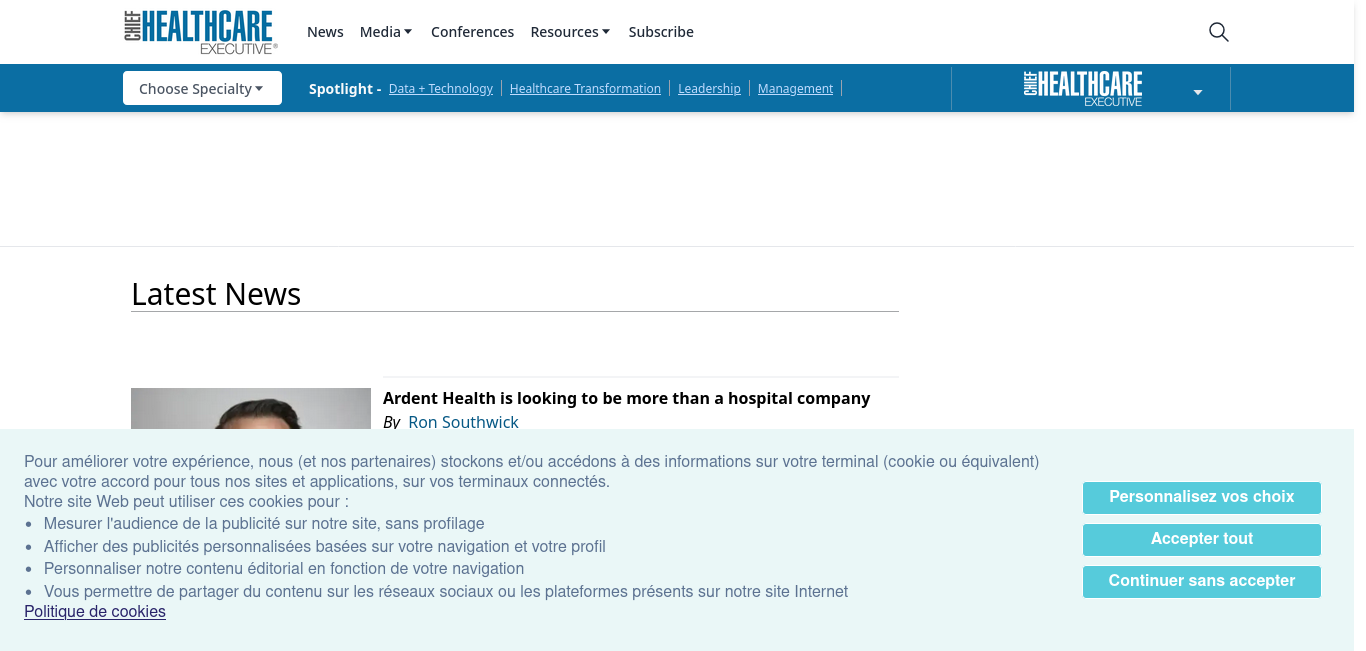Go to the Conferences page
The height and width of the screenshot is (651, 1366).
click(x=472, y=32)
